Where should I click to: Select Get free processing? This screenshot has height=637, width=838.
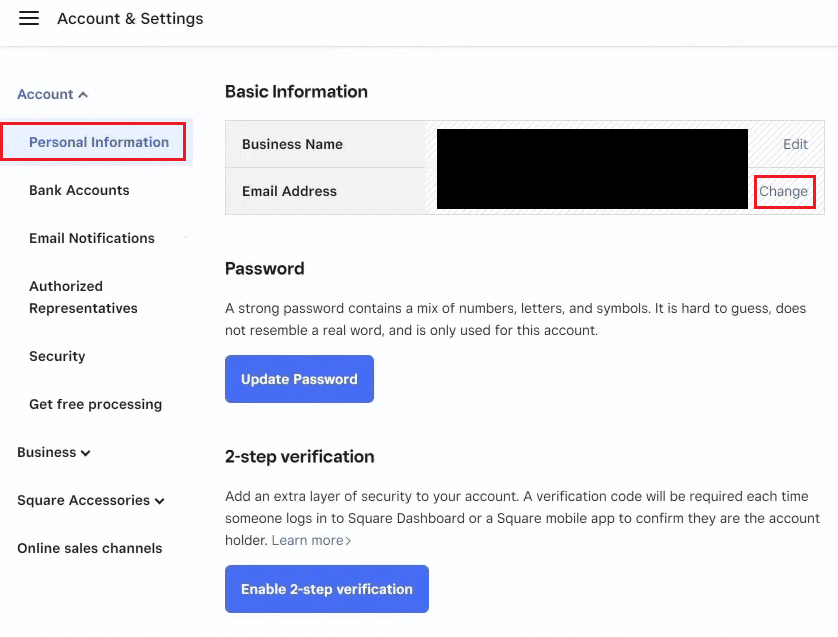point(96,404)
